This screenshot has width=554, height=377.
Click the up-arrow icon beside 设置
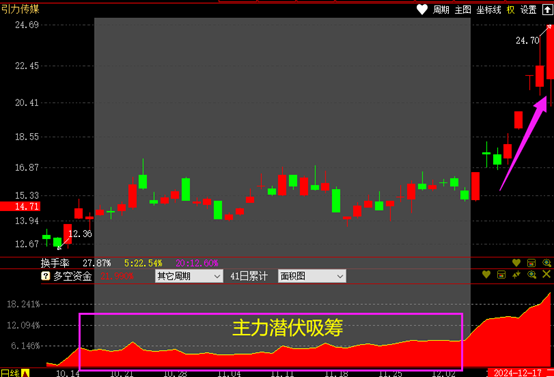[x=547, y=10]
